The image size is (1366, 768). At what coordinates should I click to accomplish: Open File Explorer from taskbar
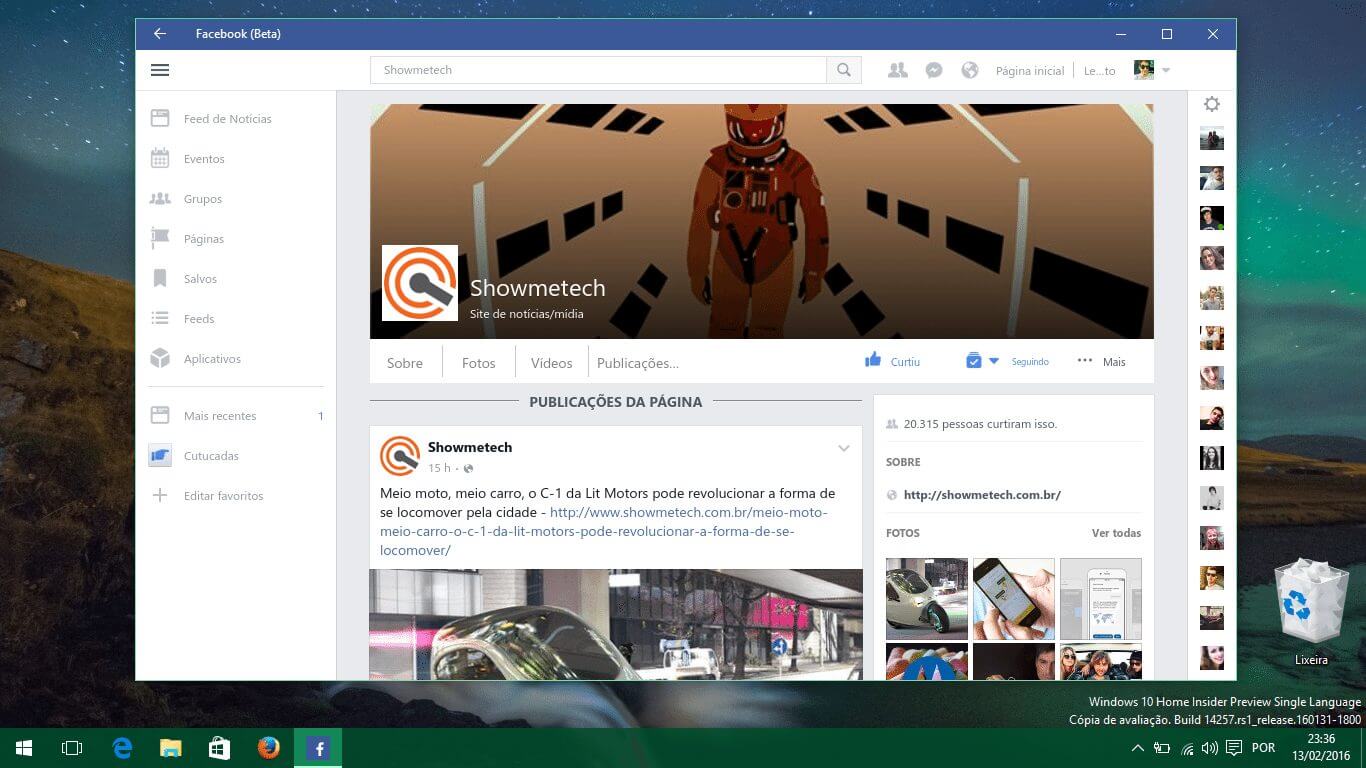(171, 748)
